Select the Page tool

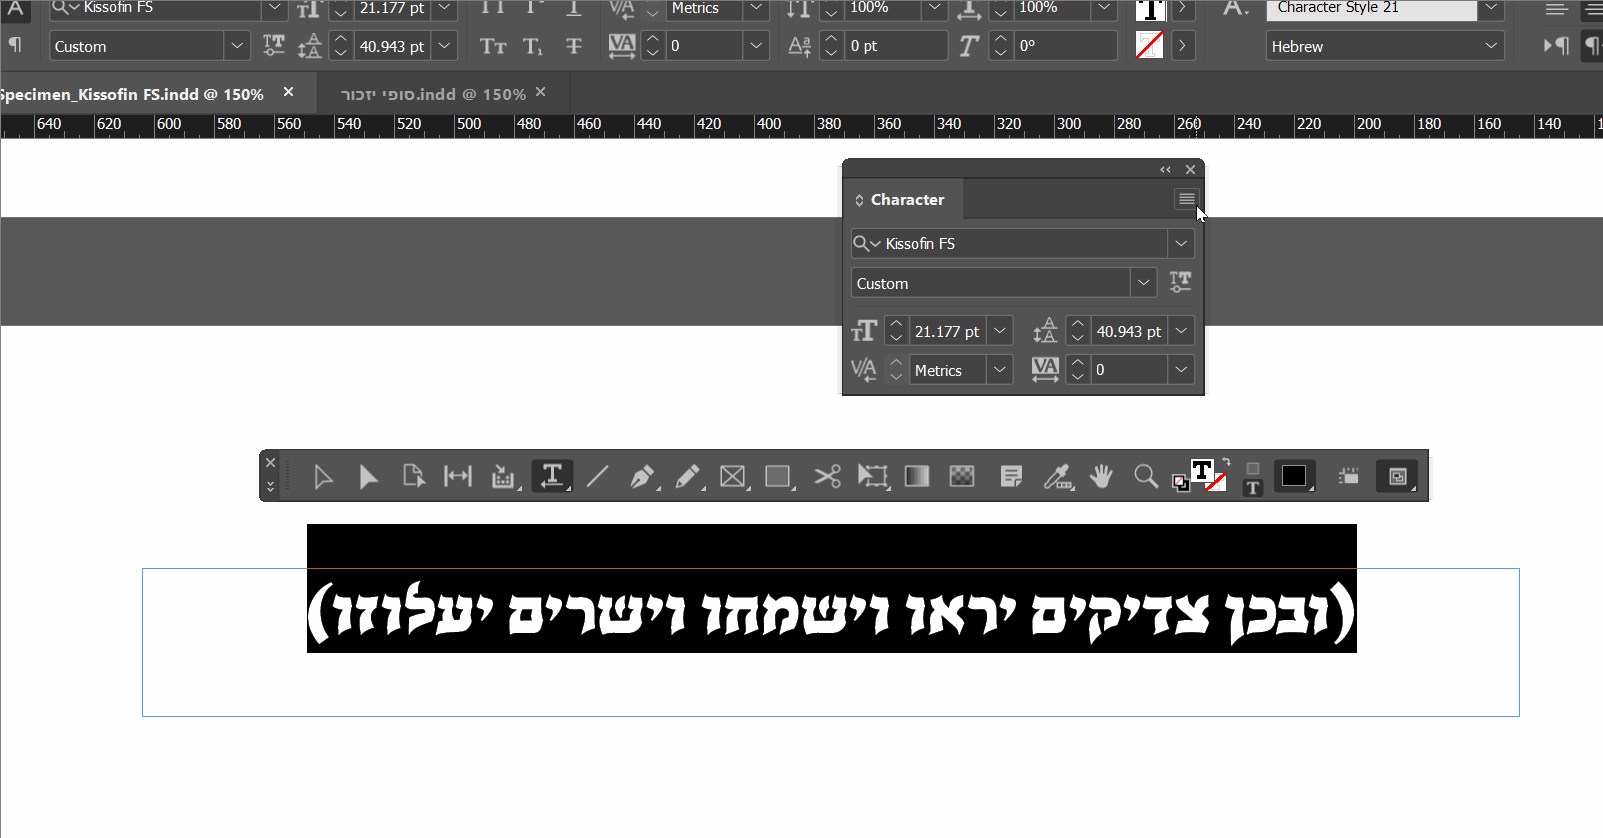(413, 476)
